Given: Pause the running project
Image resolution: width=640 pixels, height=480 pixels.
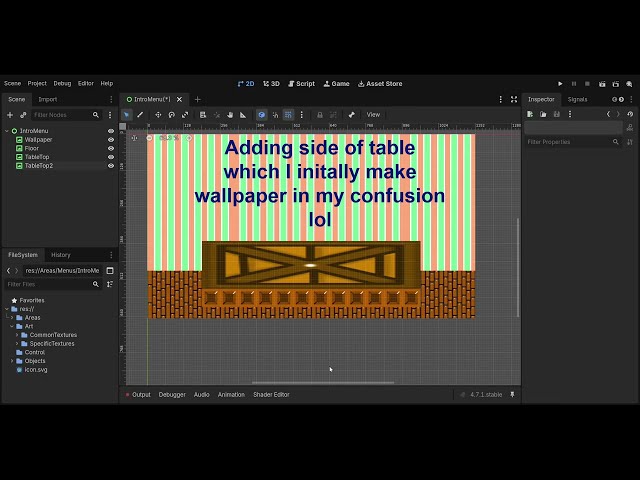Looking at the screenshot, I should pyautogui.click(x=574, y=84).
